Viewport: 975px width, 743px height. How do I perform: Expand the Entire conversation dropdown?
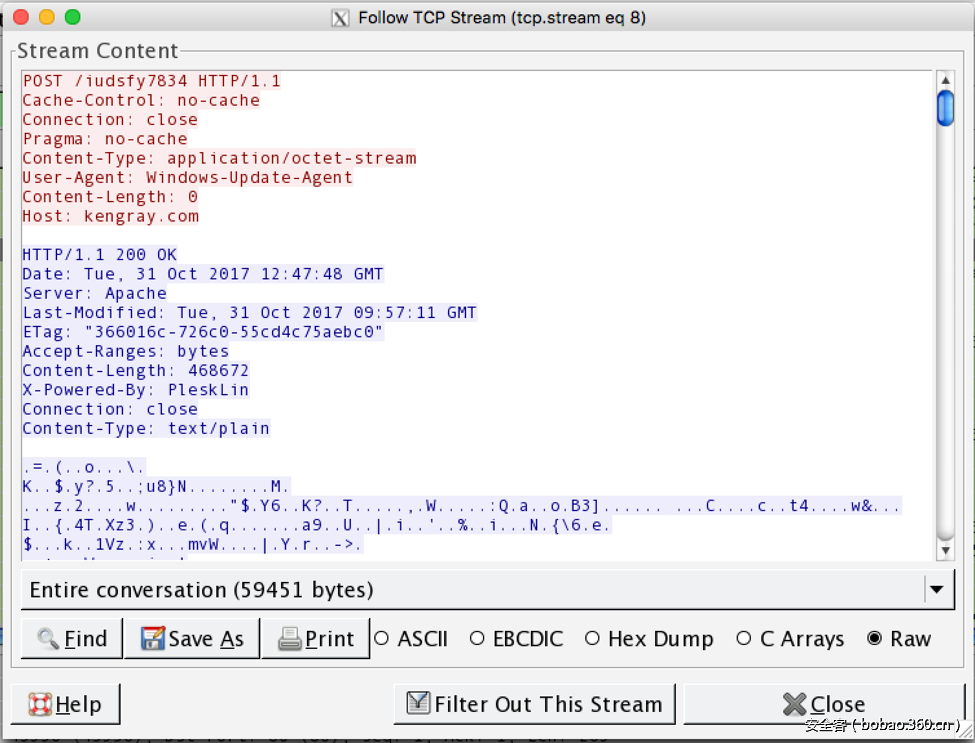(x=936, y=590)
